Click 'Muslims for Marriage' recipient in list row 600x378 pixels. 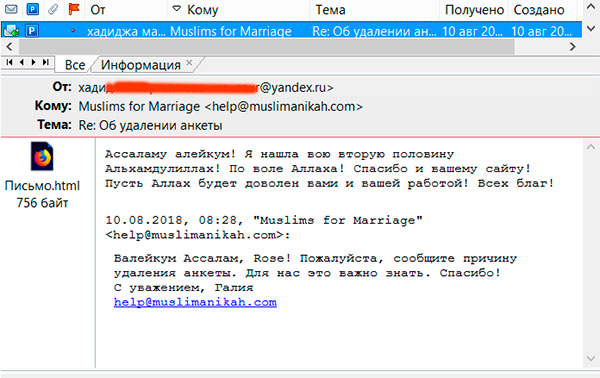[231, 31]
